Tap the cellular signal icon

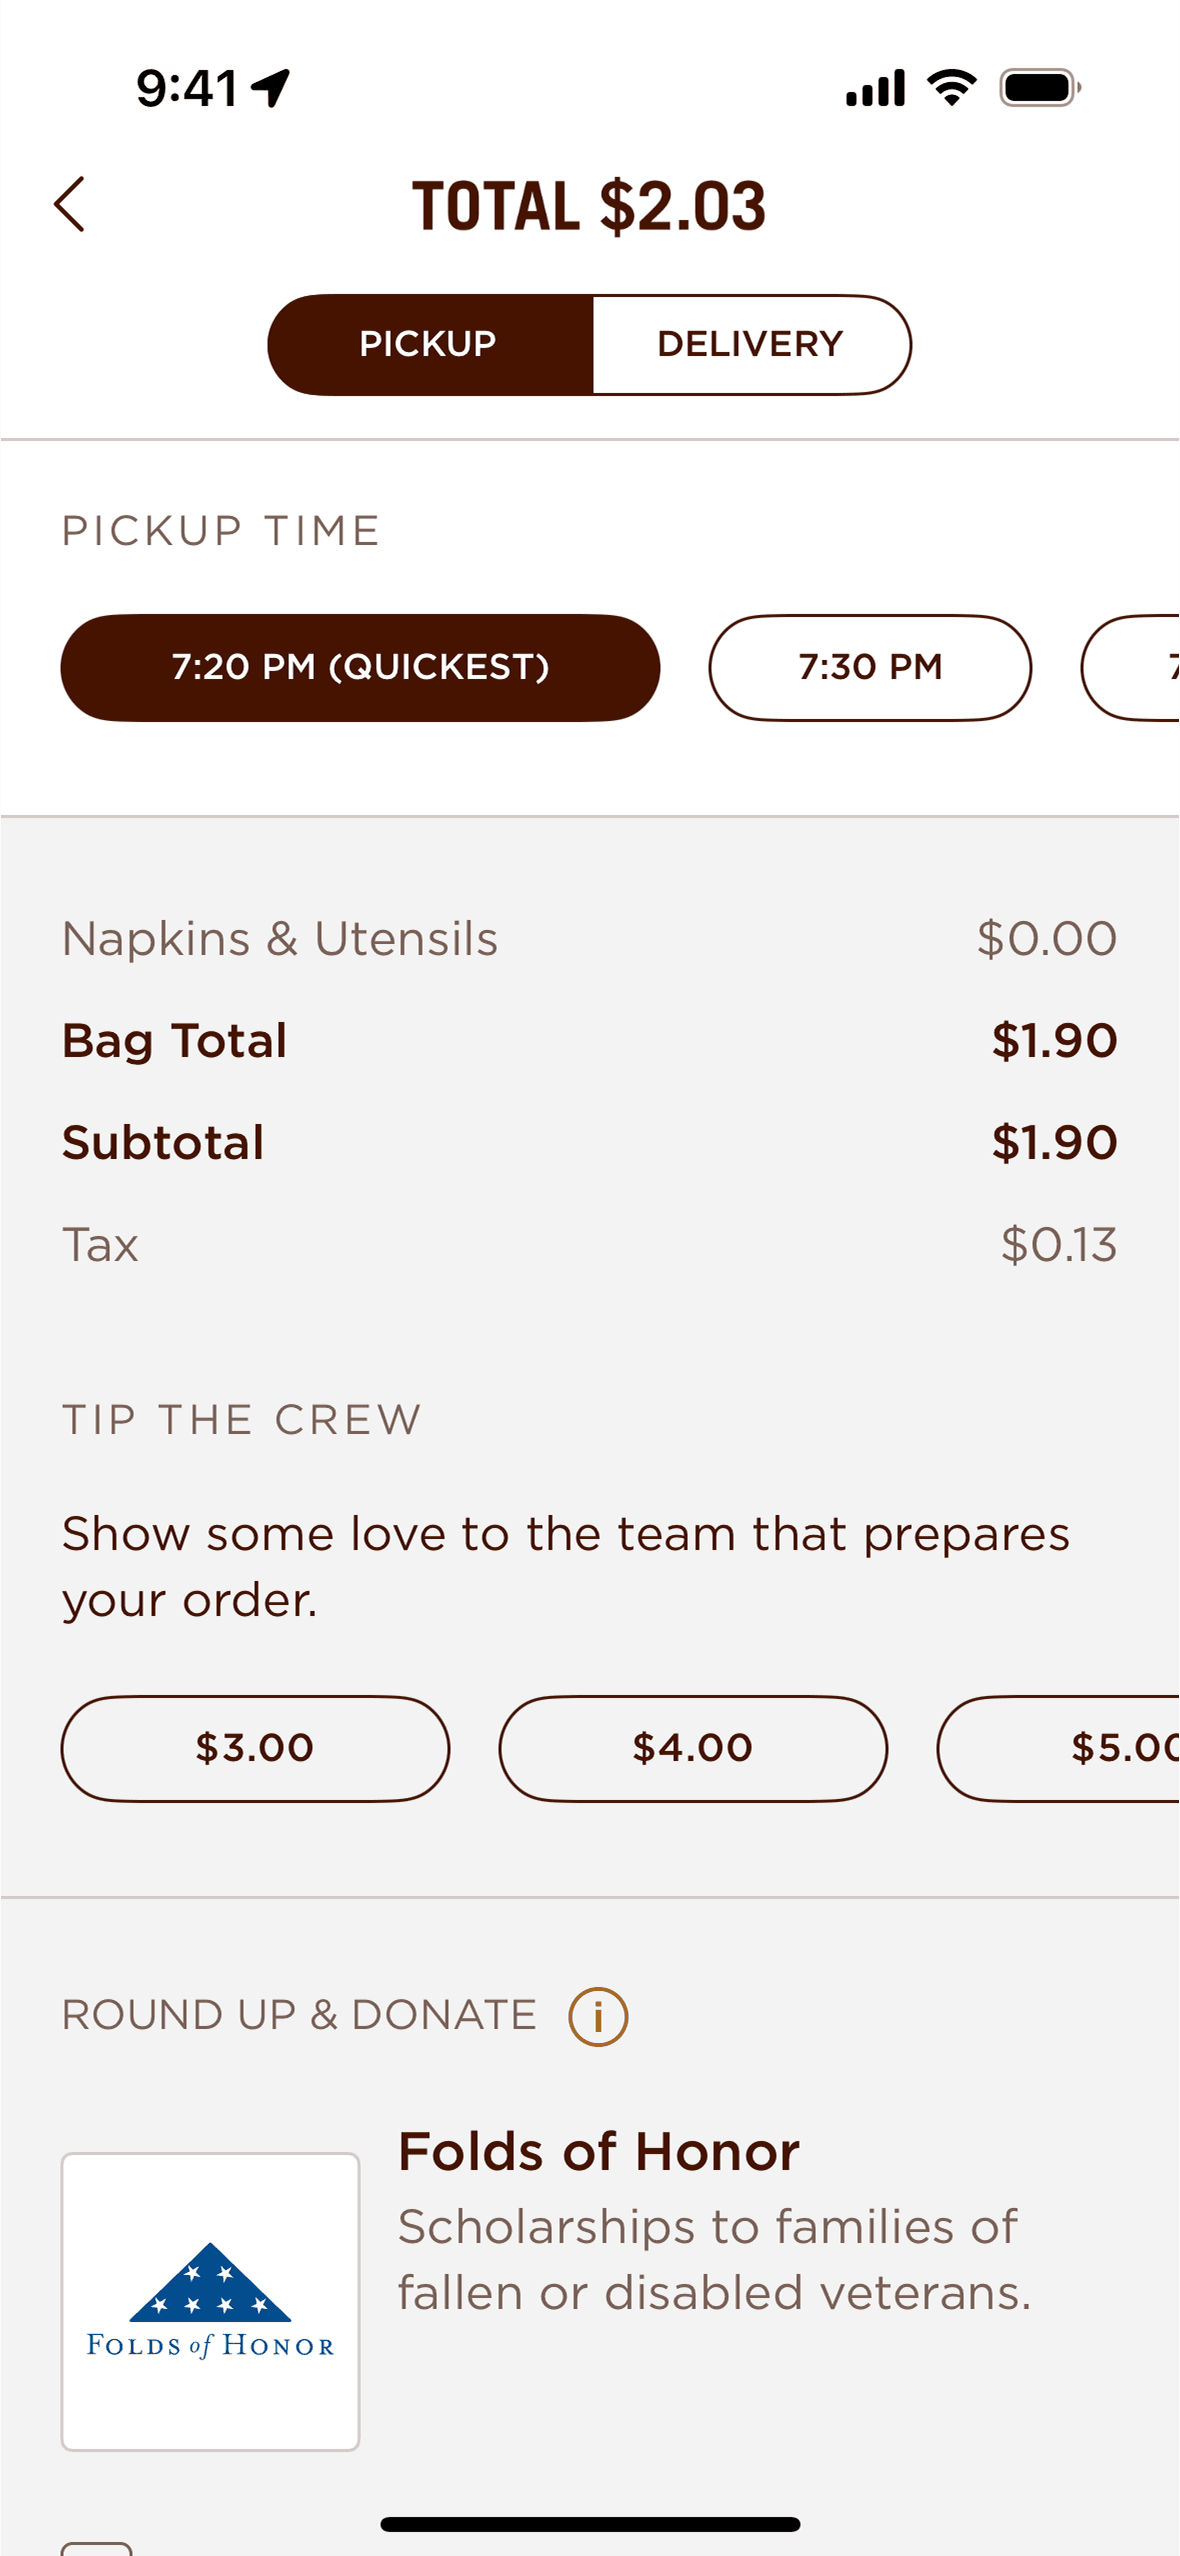click(875, 88)
